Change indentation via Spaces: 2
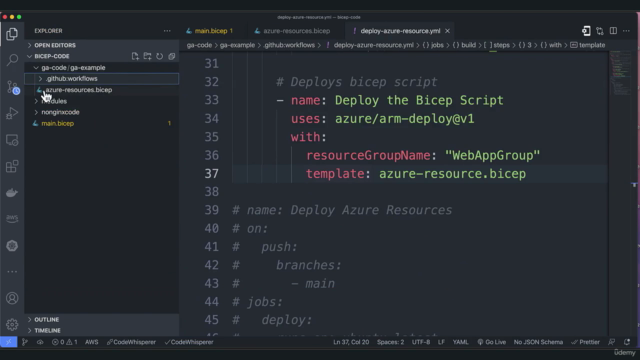Viewport: 640px width, 360px height. pos(390,342)
